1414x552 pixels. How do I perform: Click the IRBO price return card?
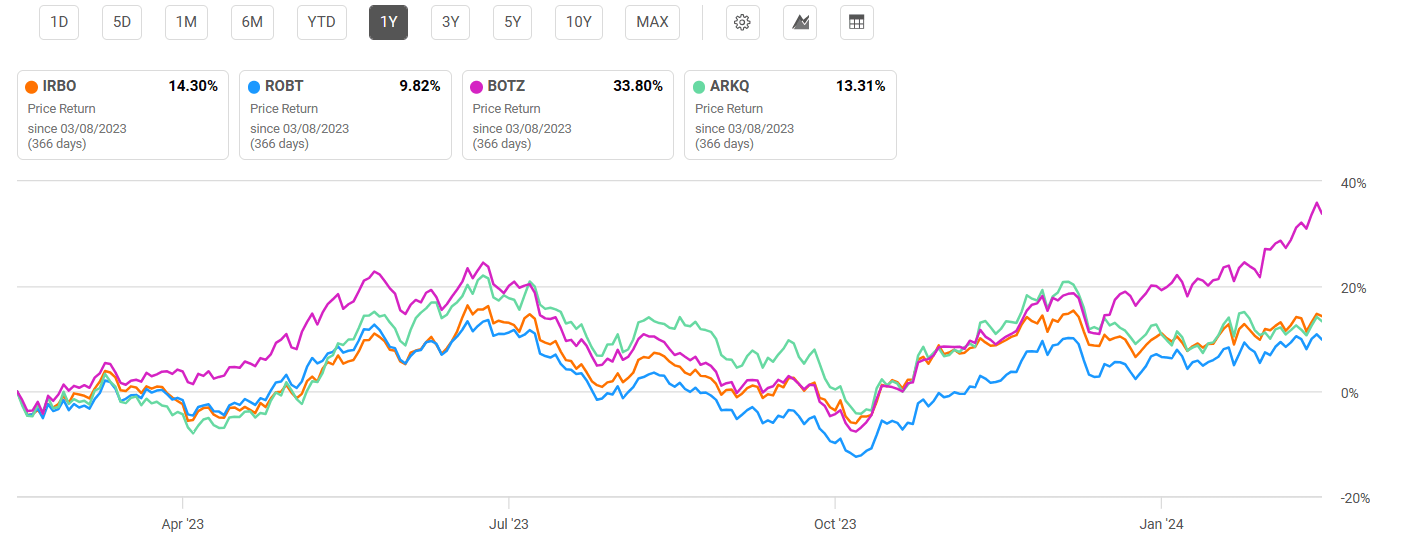[x=123, y=115]
